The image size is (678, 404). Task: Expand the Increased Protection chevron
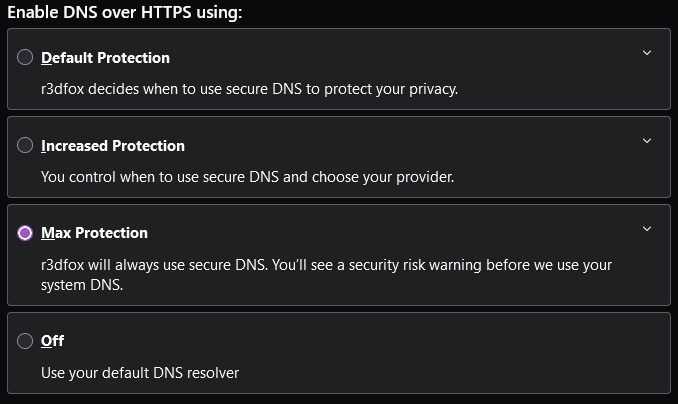(647, 141)
